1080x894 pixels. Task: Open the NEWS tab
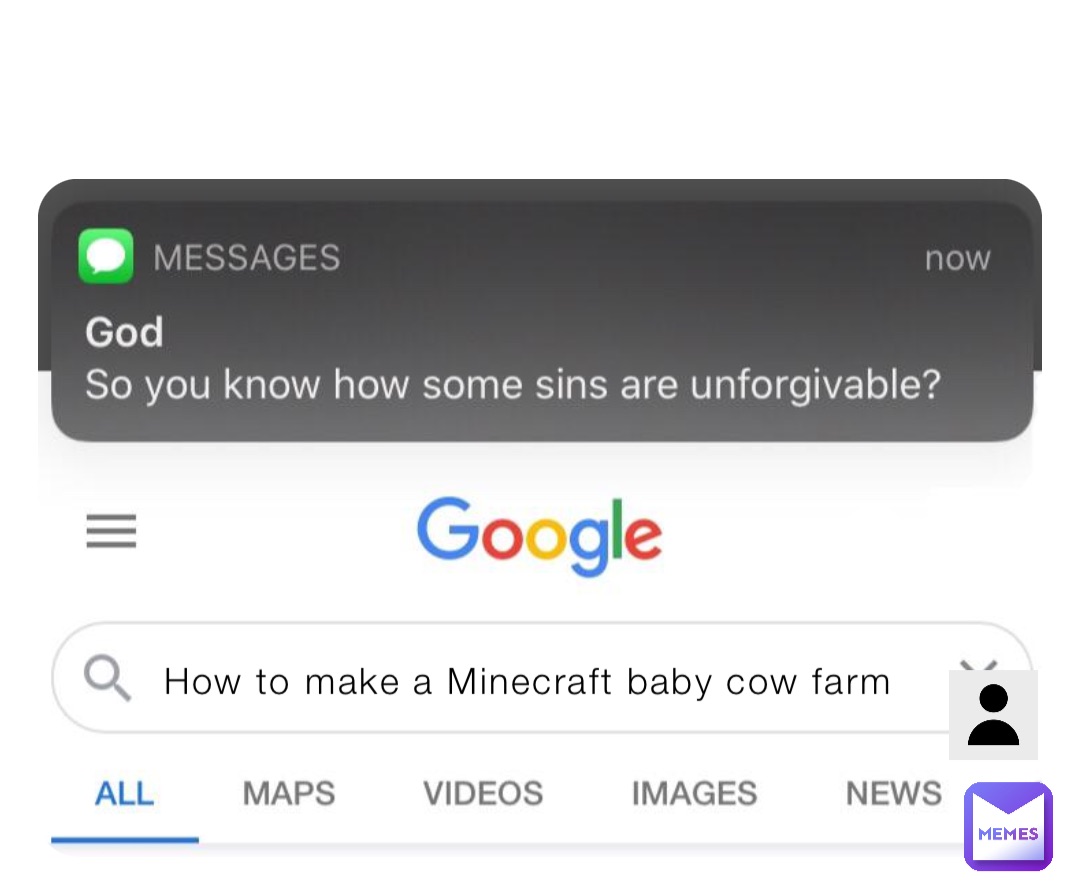pos(893,793)
